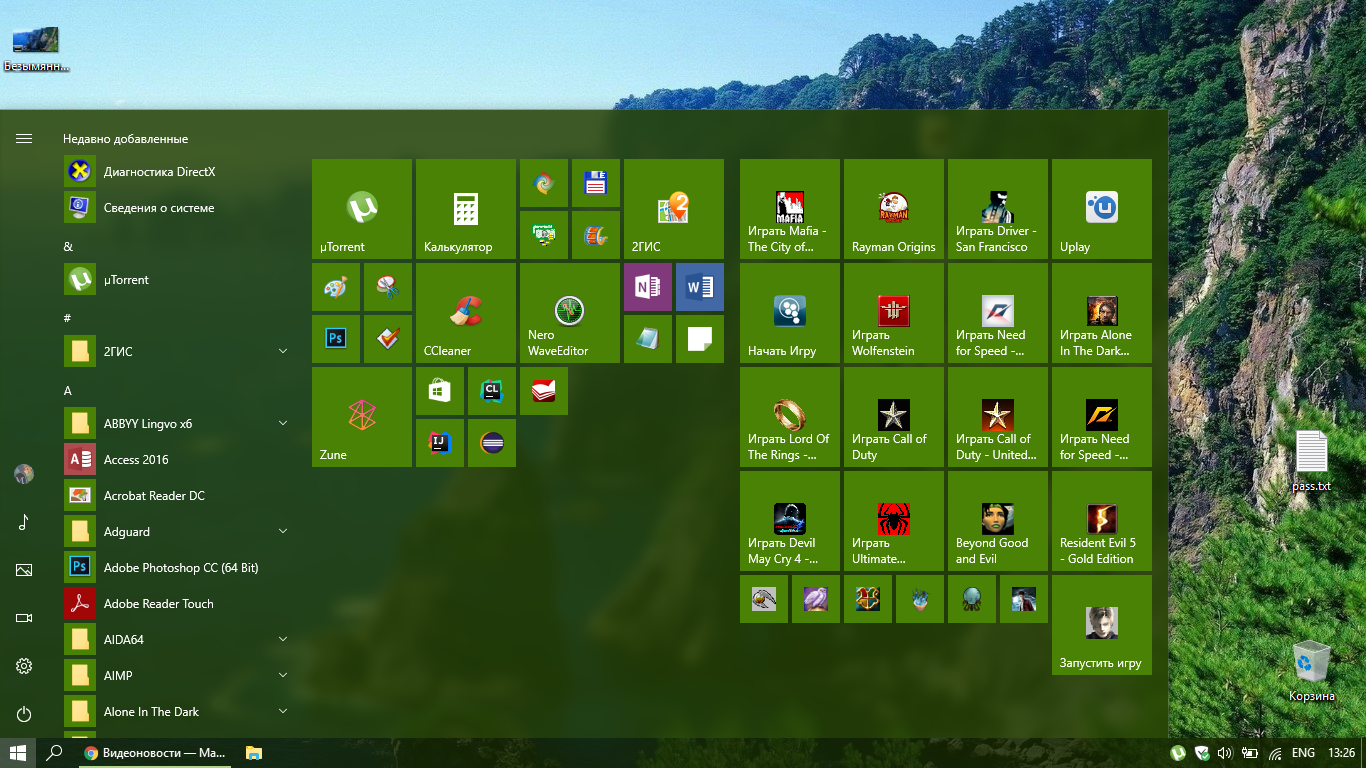The image size is (1366, 768).
Task: Launch the CCleaner tile
Action: tap(466, 313)
